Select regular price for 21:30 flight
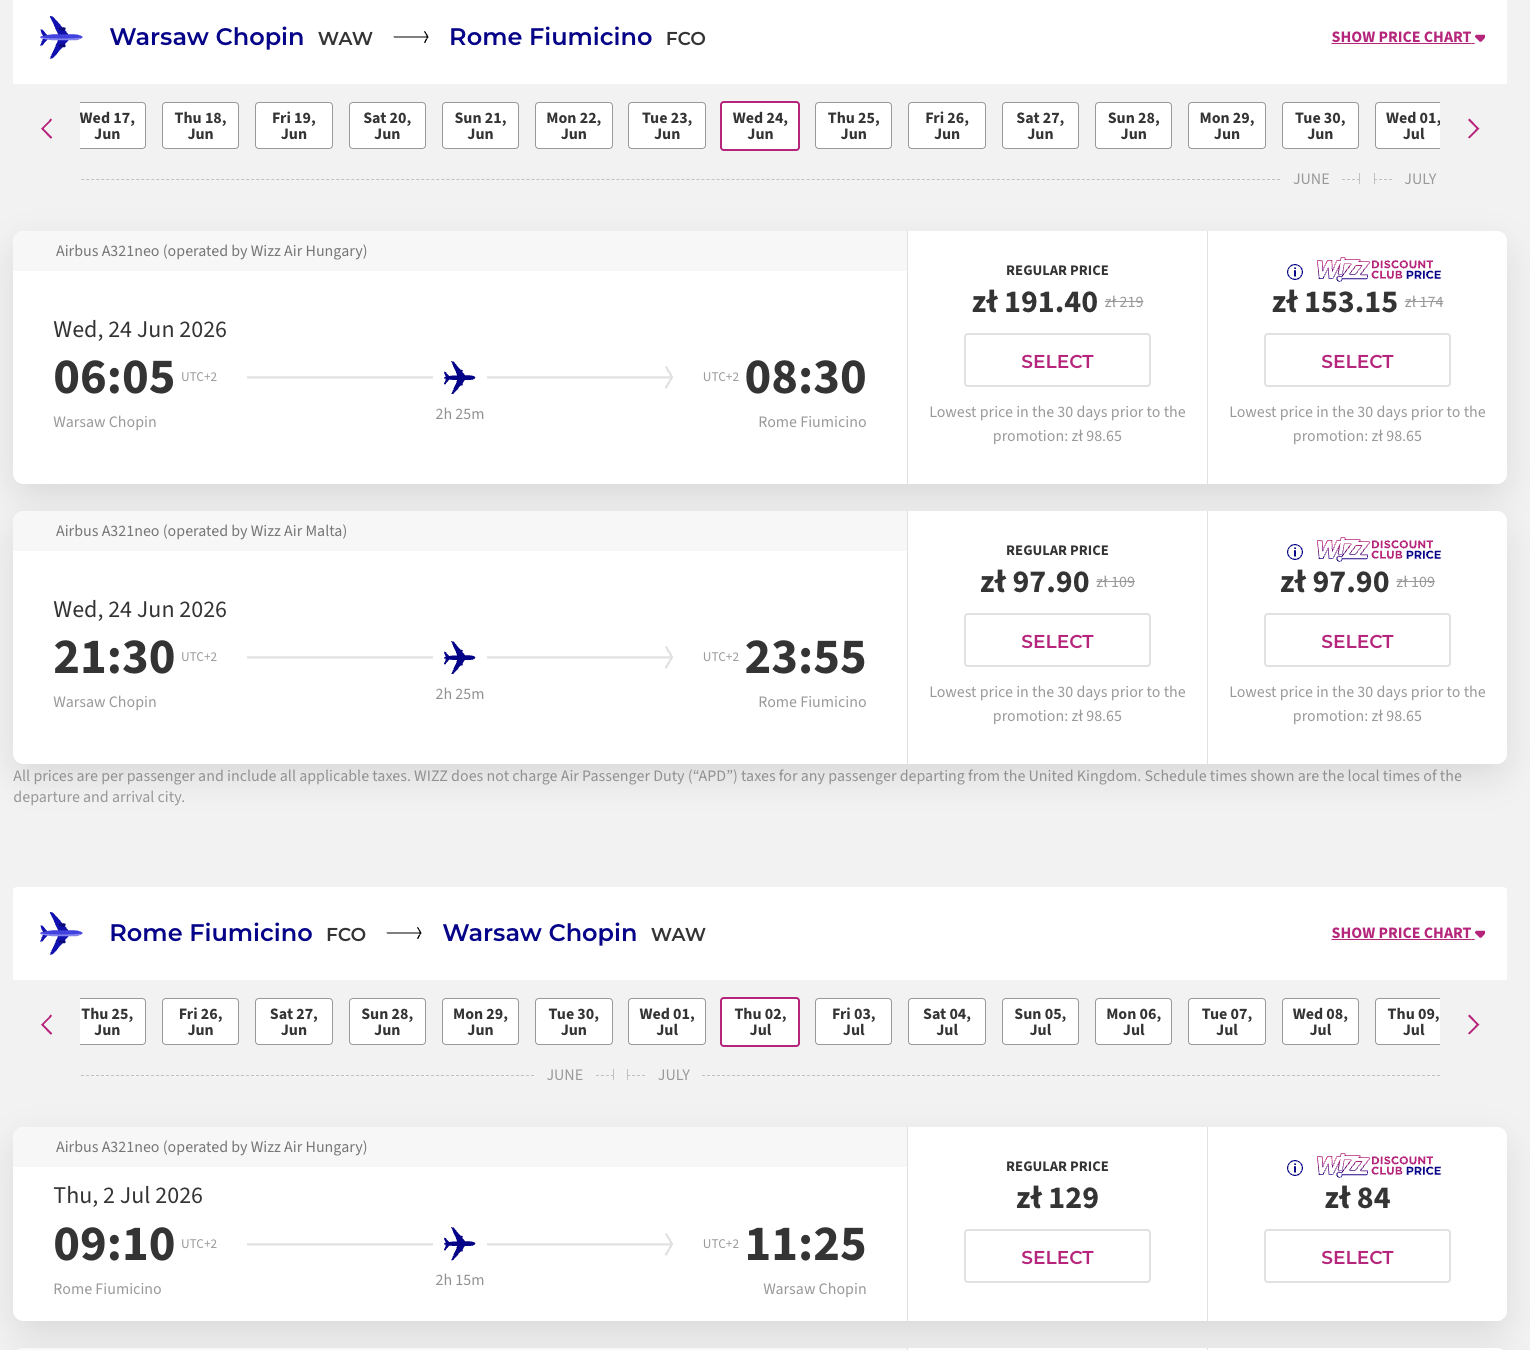1530x1350 pixels. [1057, 640]
